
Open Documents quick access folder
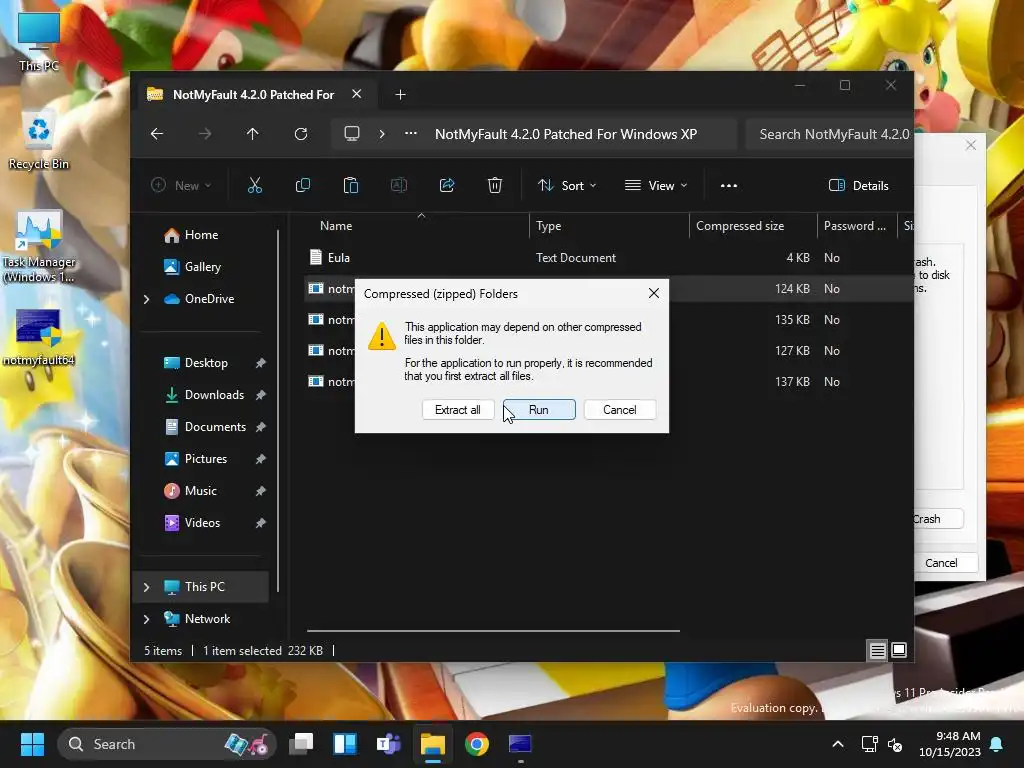(x=215, y=426)
